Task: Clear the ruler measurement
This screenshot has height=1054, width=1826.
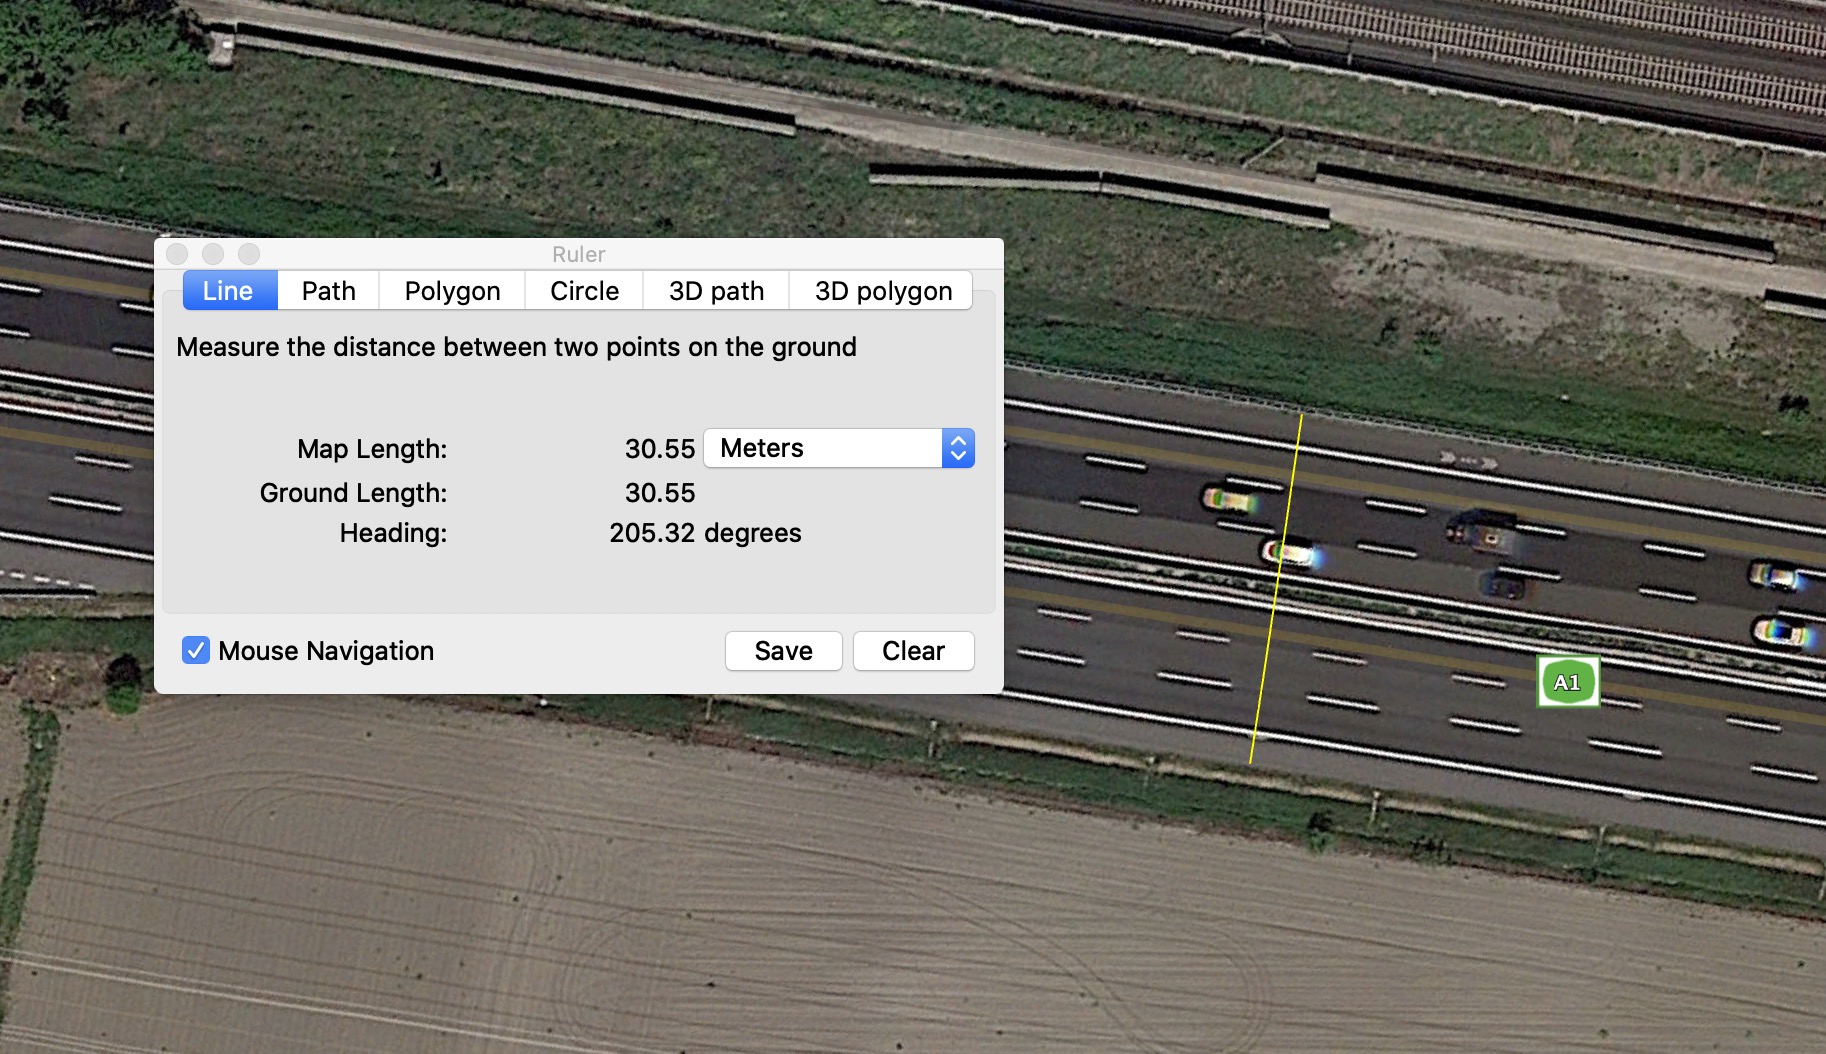Action: click(x=914, y=651)
